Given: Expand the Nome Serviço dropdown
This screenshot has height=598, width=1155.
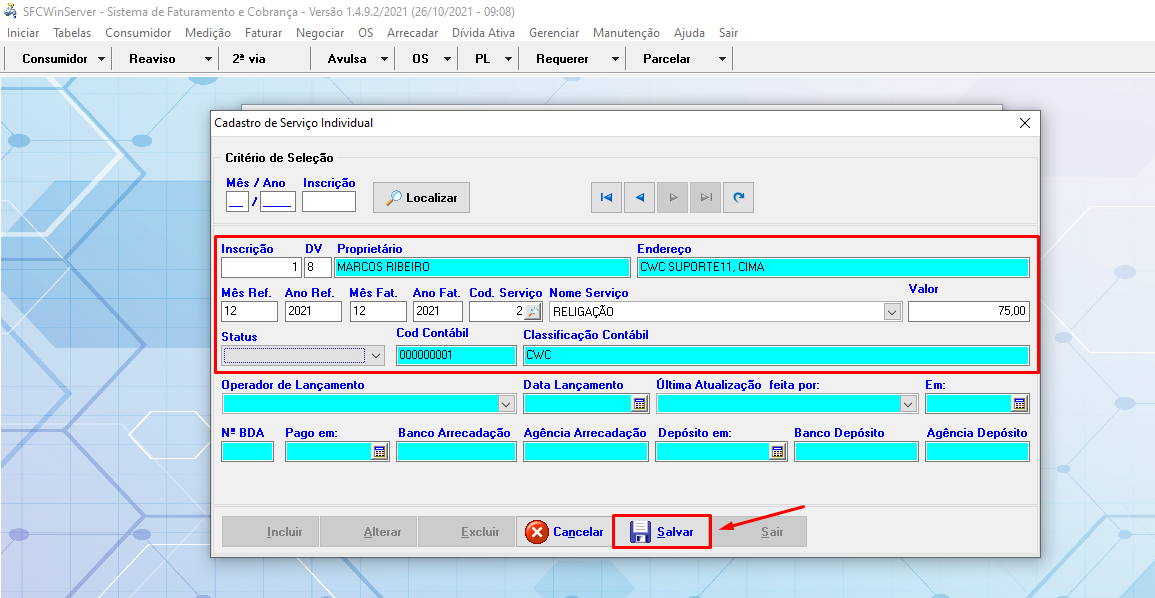Looking at the screenshot, I should pos(892,312).
